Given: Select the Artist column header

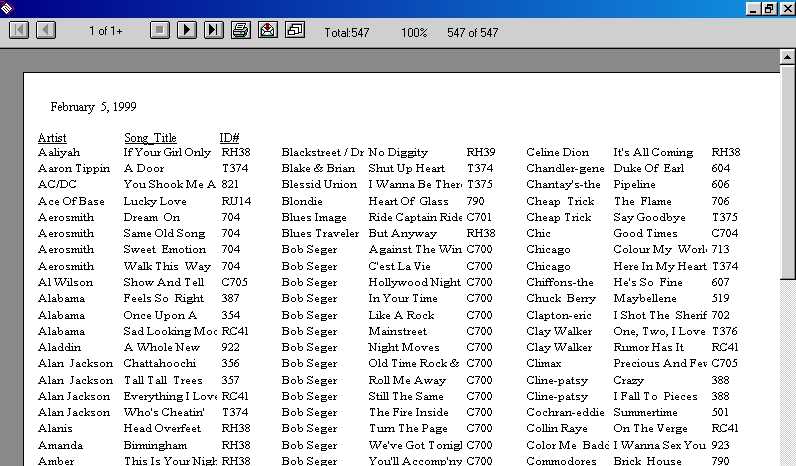Looking at the screenshot, I should [52, 137].
